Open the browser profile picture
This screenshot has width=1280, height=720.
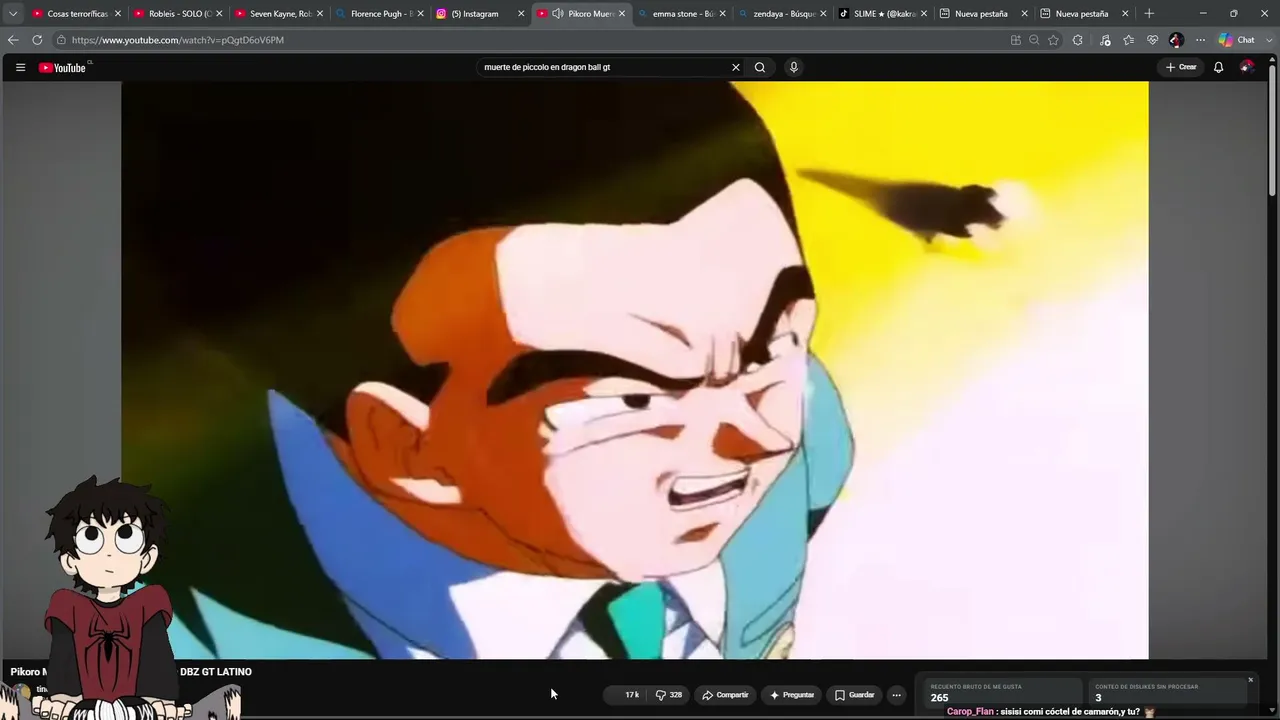(1176, 40)
